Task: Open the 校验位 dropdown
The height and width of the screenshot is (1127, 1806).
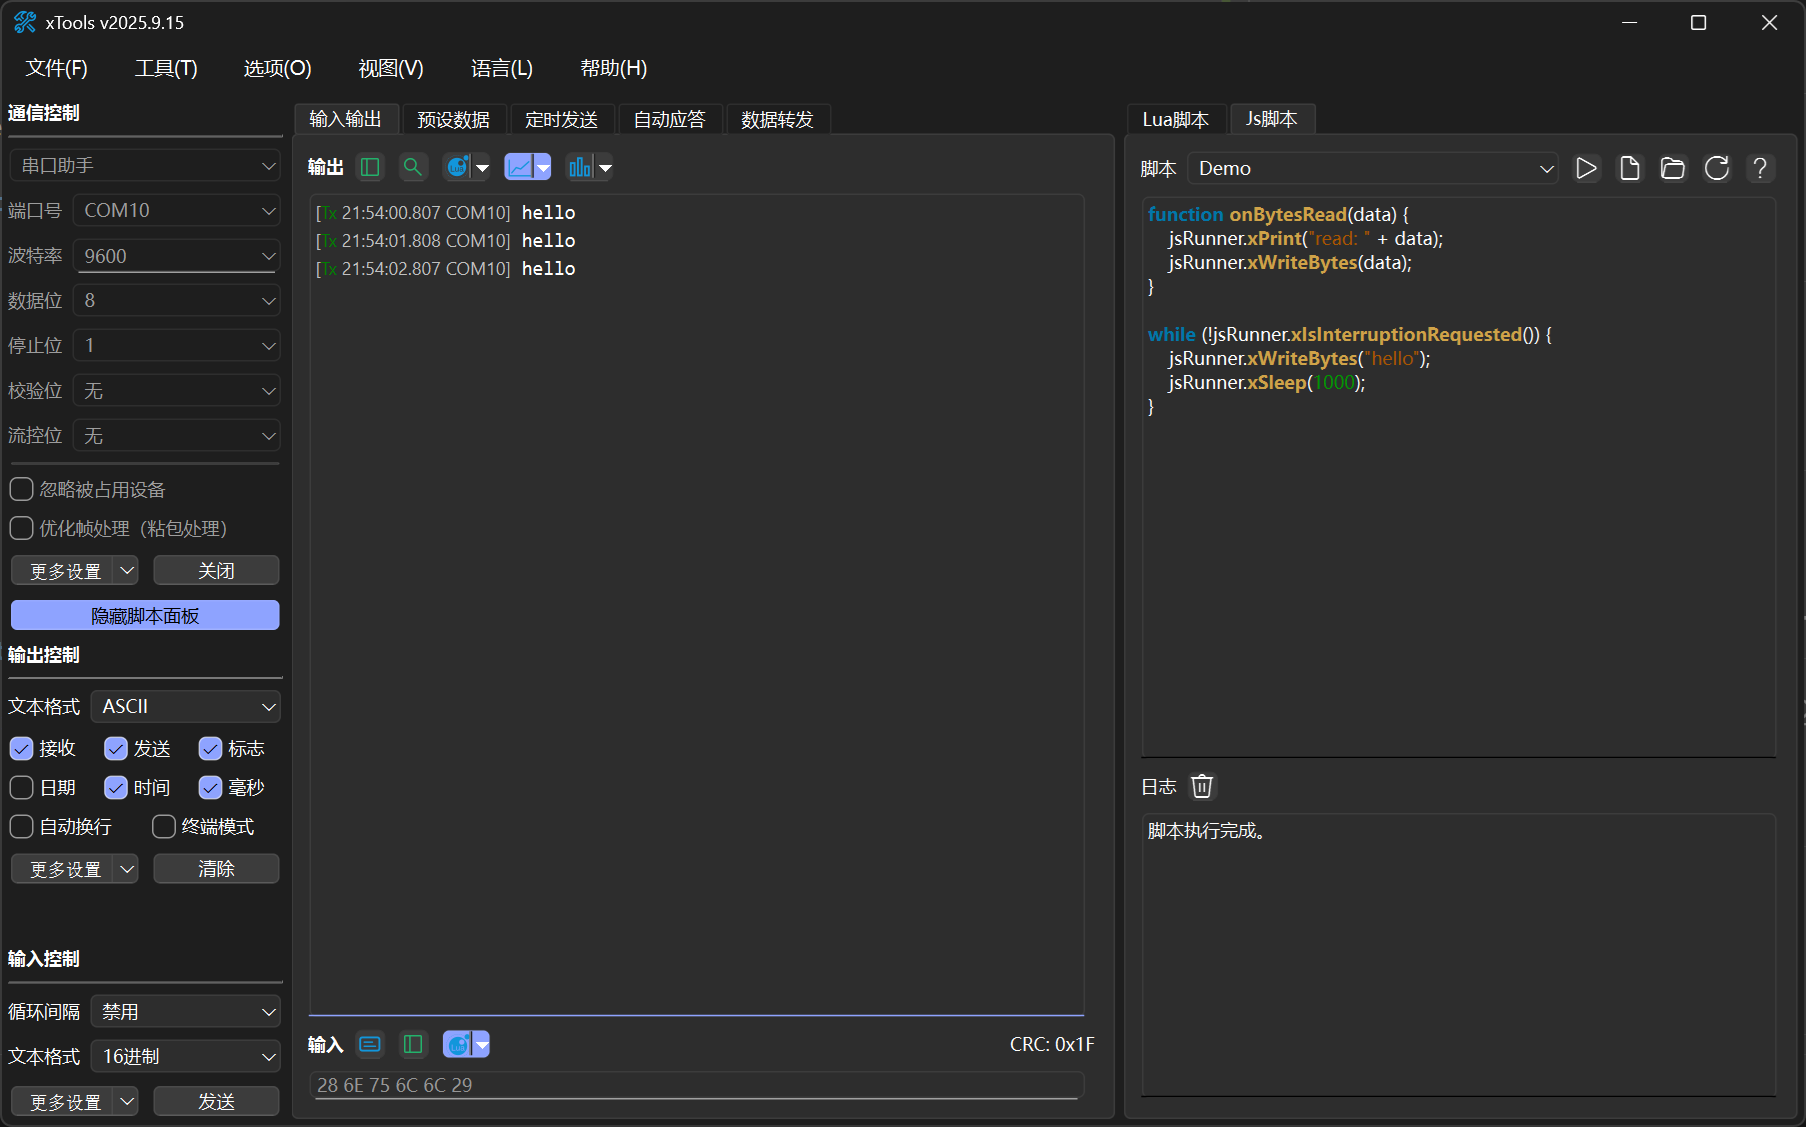Action: (177, 390)
